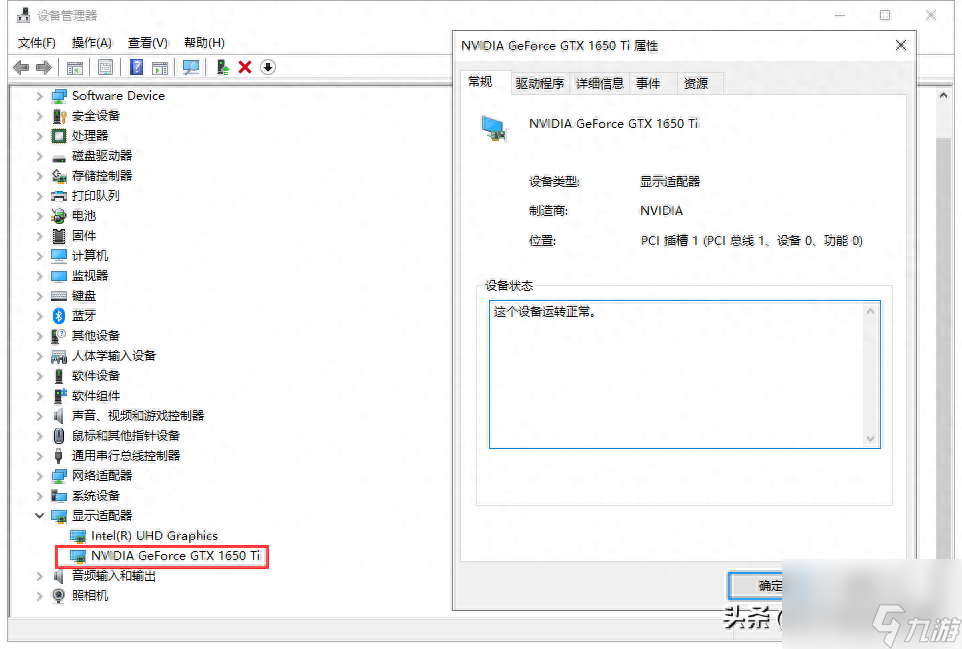Screen dimensions: 962x649
Task: Switch to the 驱动程序 tab
Action: click(x=539, y=83)
